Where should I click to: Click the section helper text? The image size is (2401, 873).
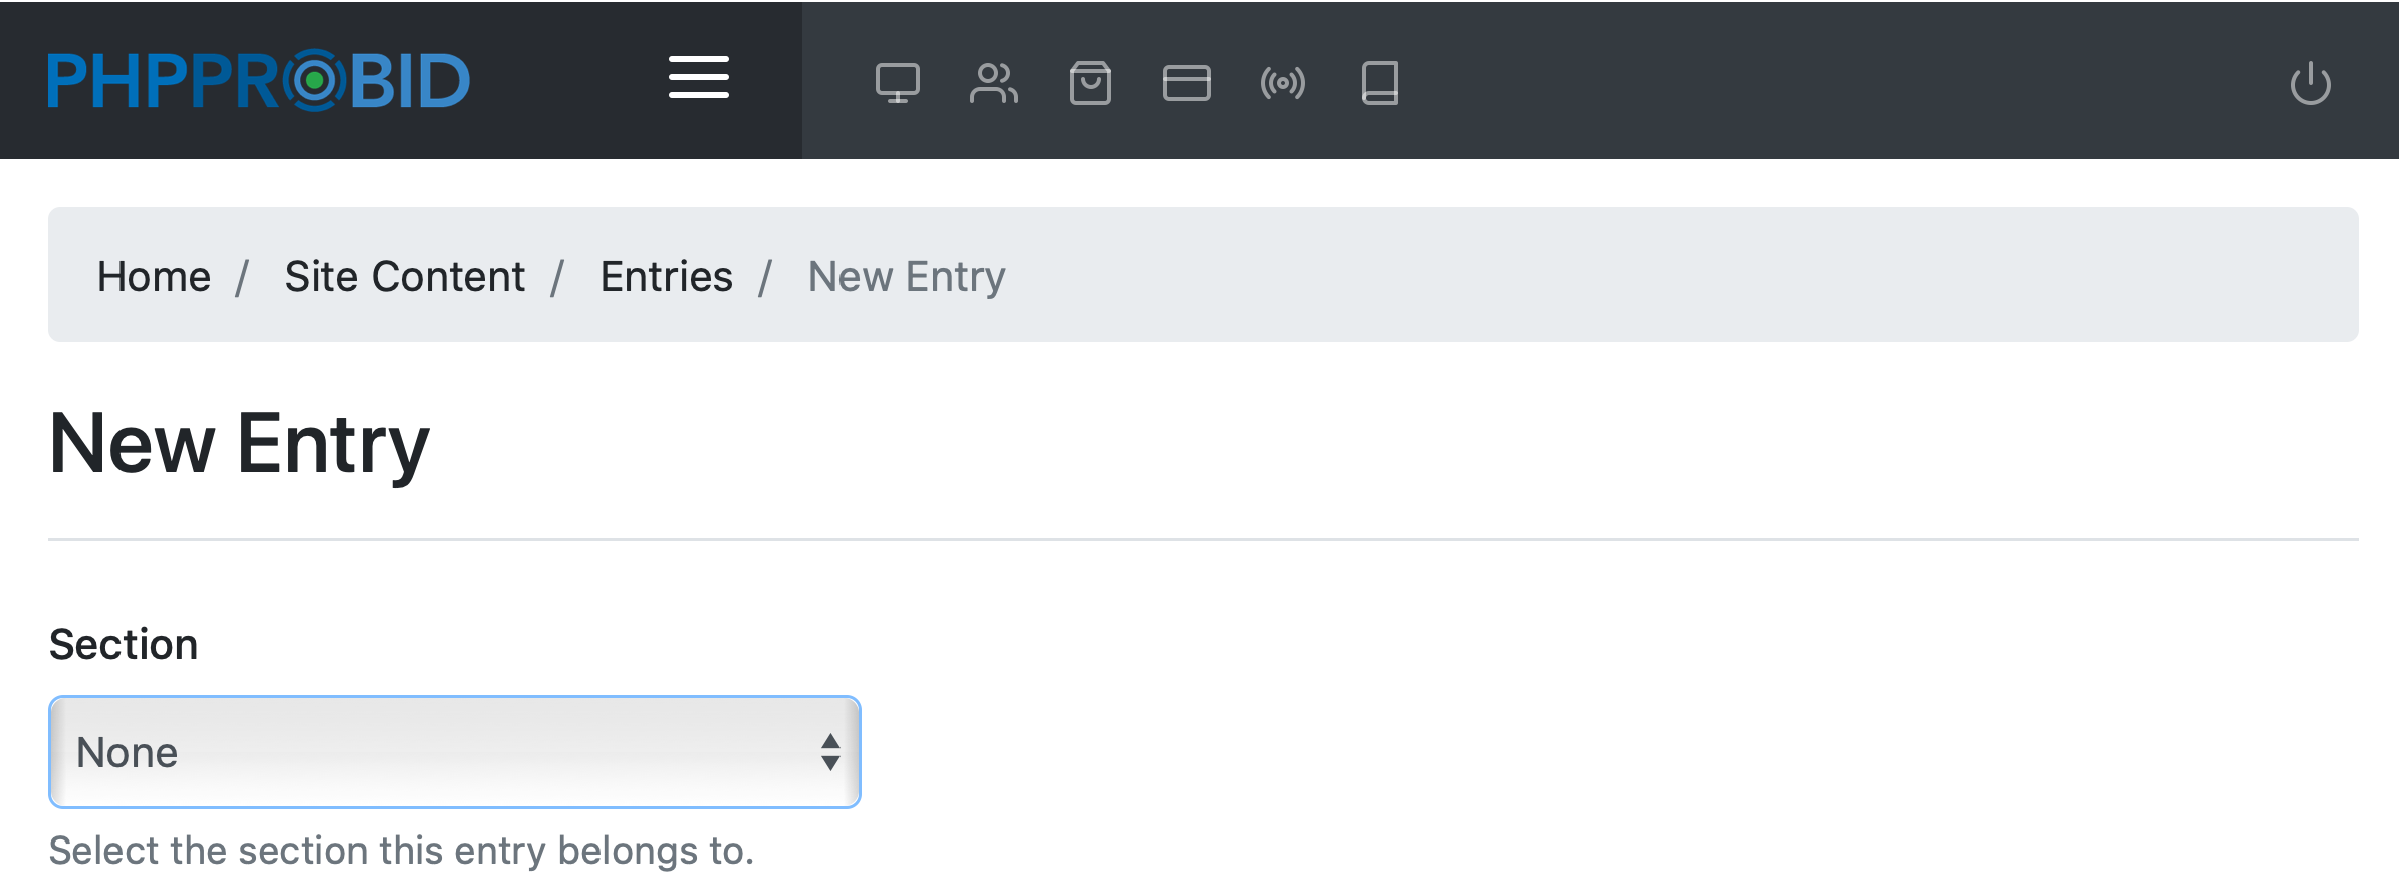pyautogui.click(x=401, y=851)
